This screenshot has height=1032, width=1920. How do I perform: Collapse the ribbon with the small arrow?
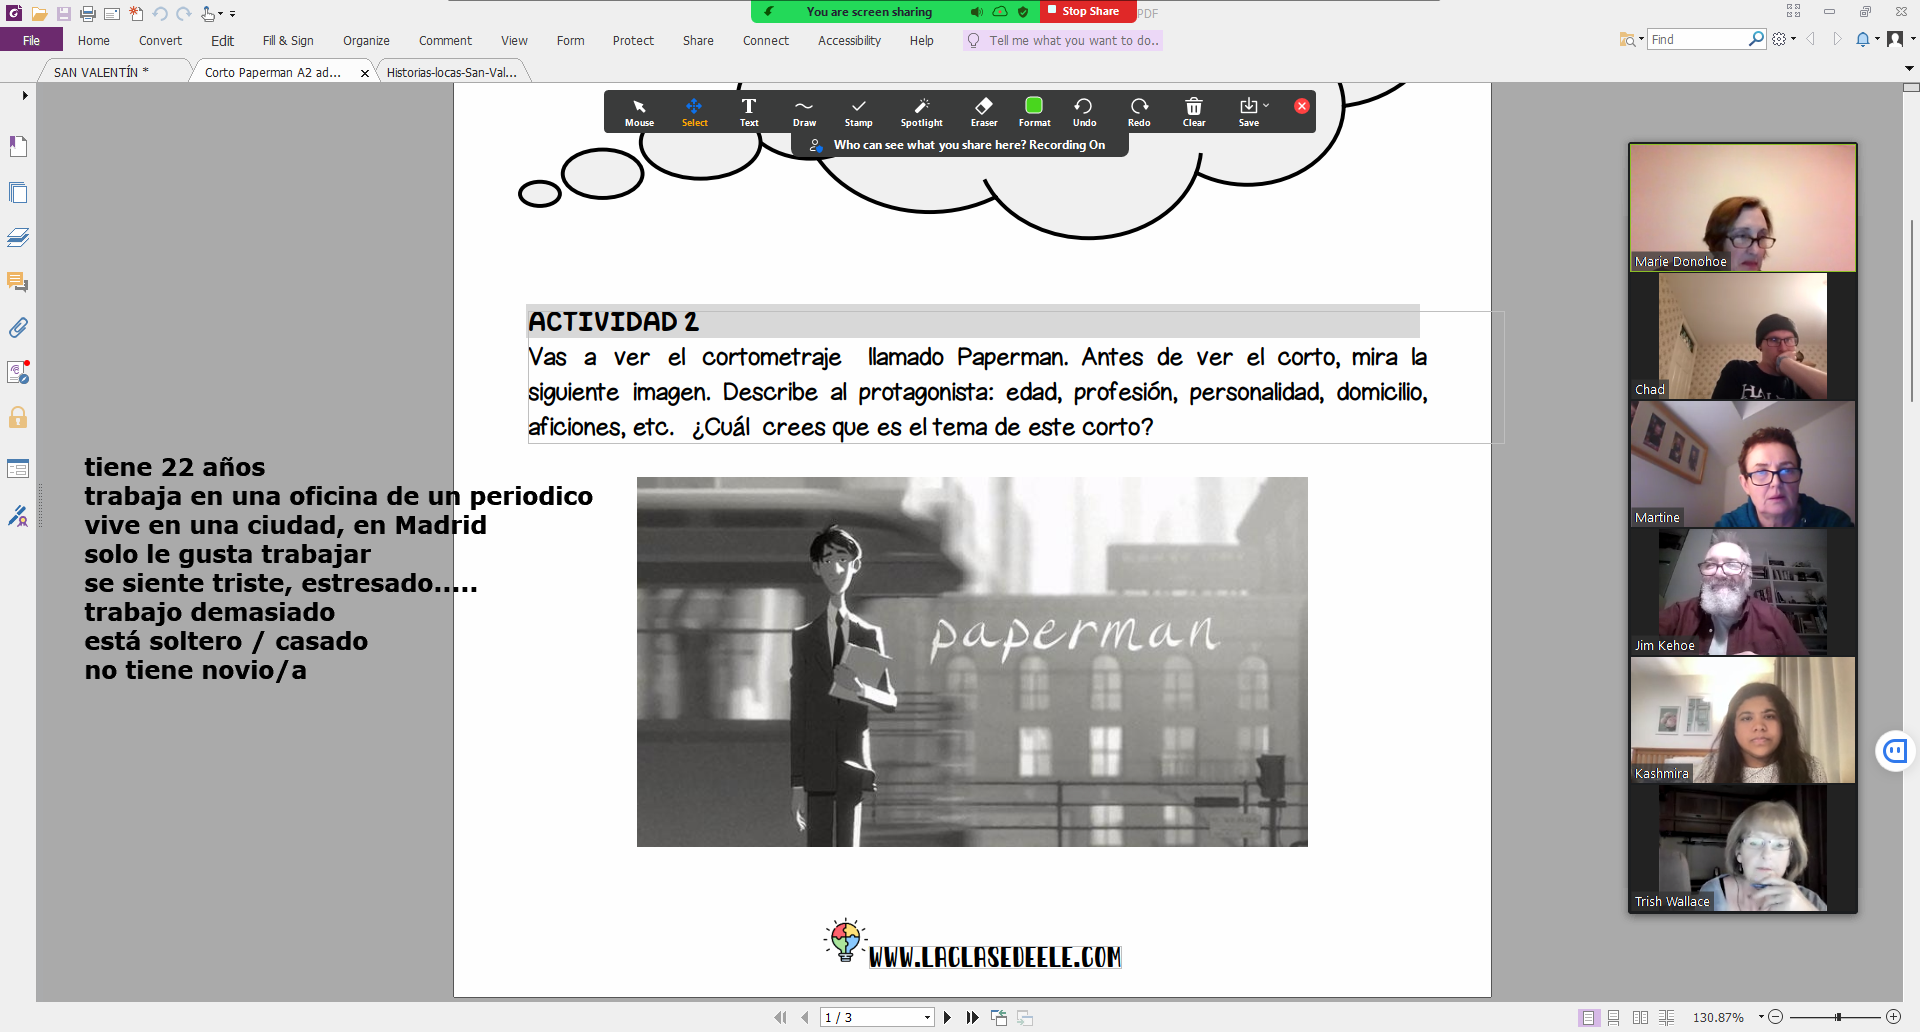[x=1909, y=68]
